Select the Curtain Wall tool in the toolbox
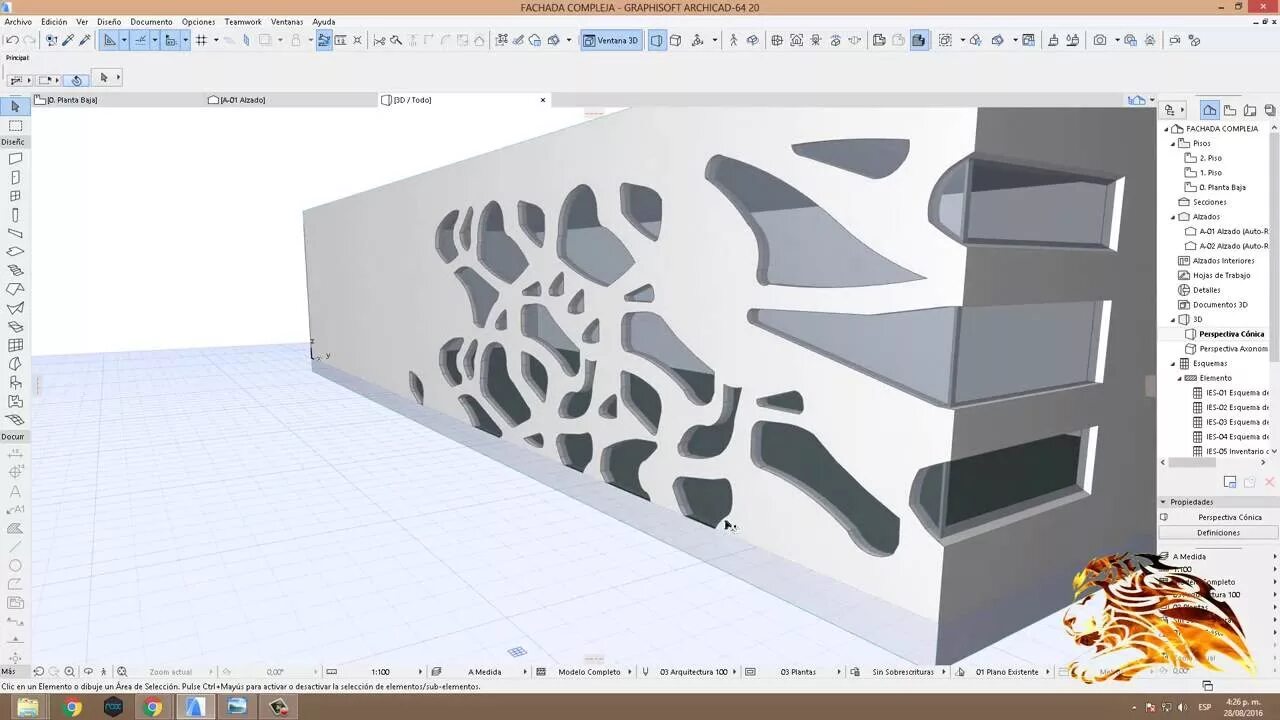This screenshot has height=720, width=1280. pos(15,345)
